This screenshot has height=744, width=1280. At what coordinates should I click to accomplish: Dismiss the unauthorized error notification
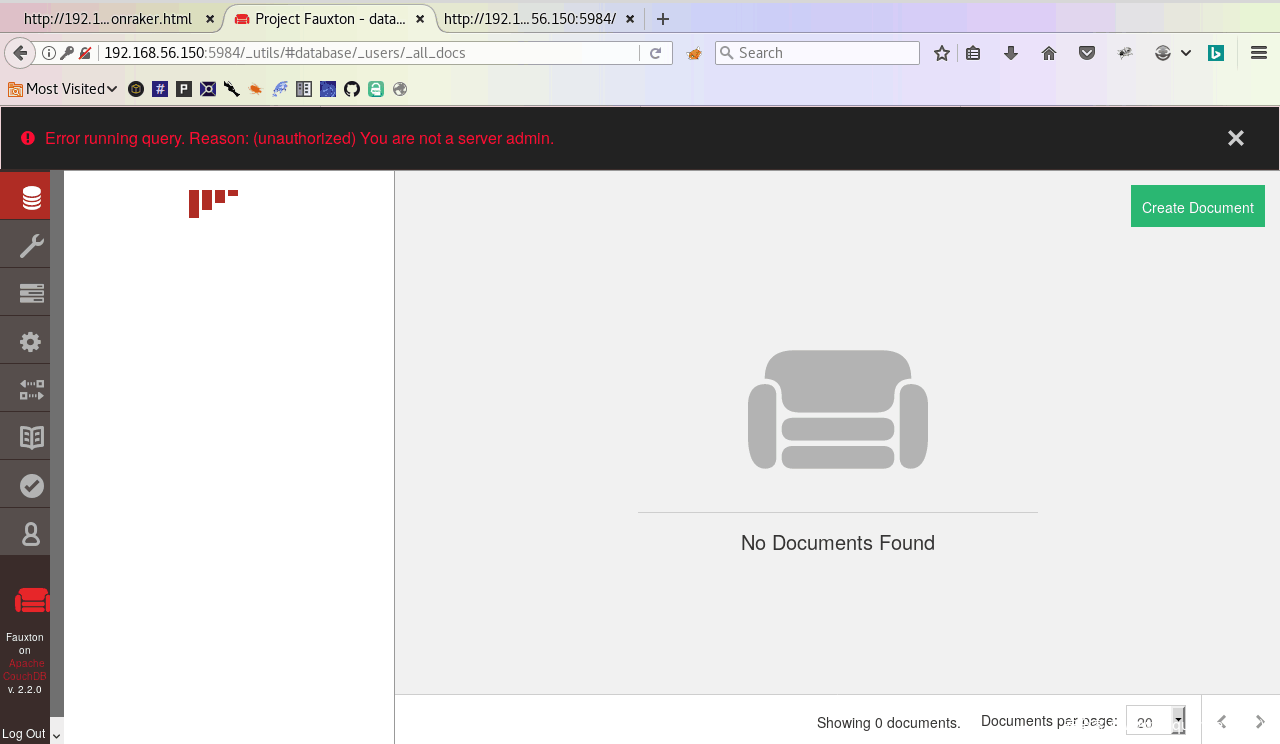pos(1235,138)
